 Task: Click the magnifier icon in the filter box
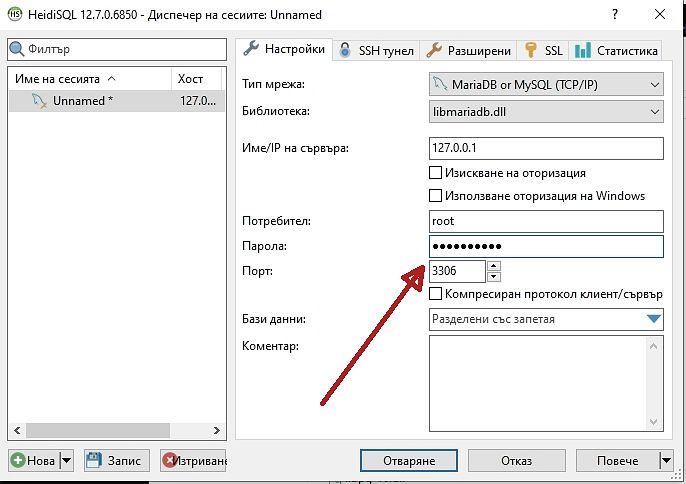coord(17,49)
